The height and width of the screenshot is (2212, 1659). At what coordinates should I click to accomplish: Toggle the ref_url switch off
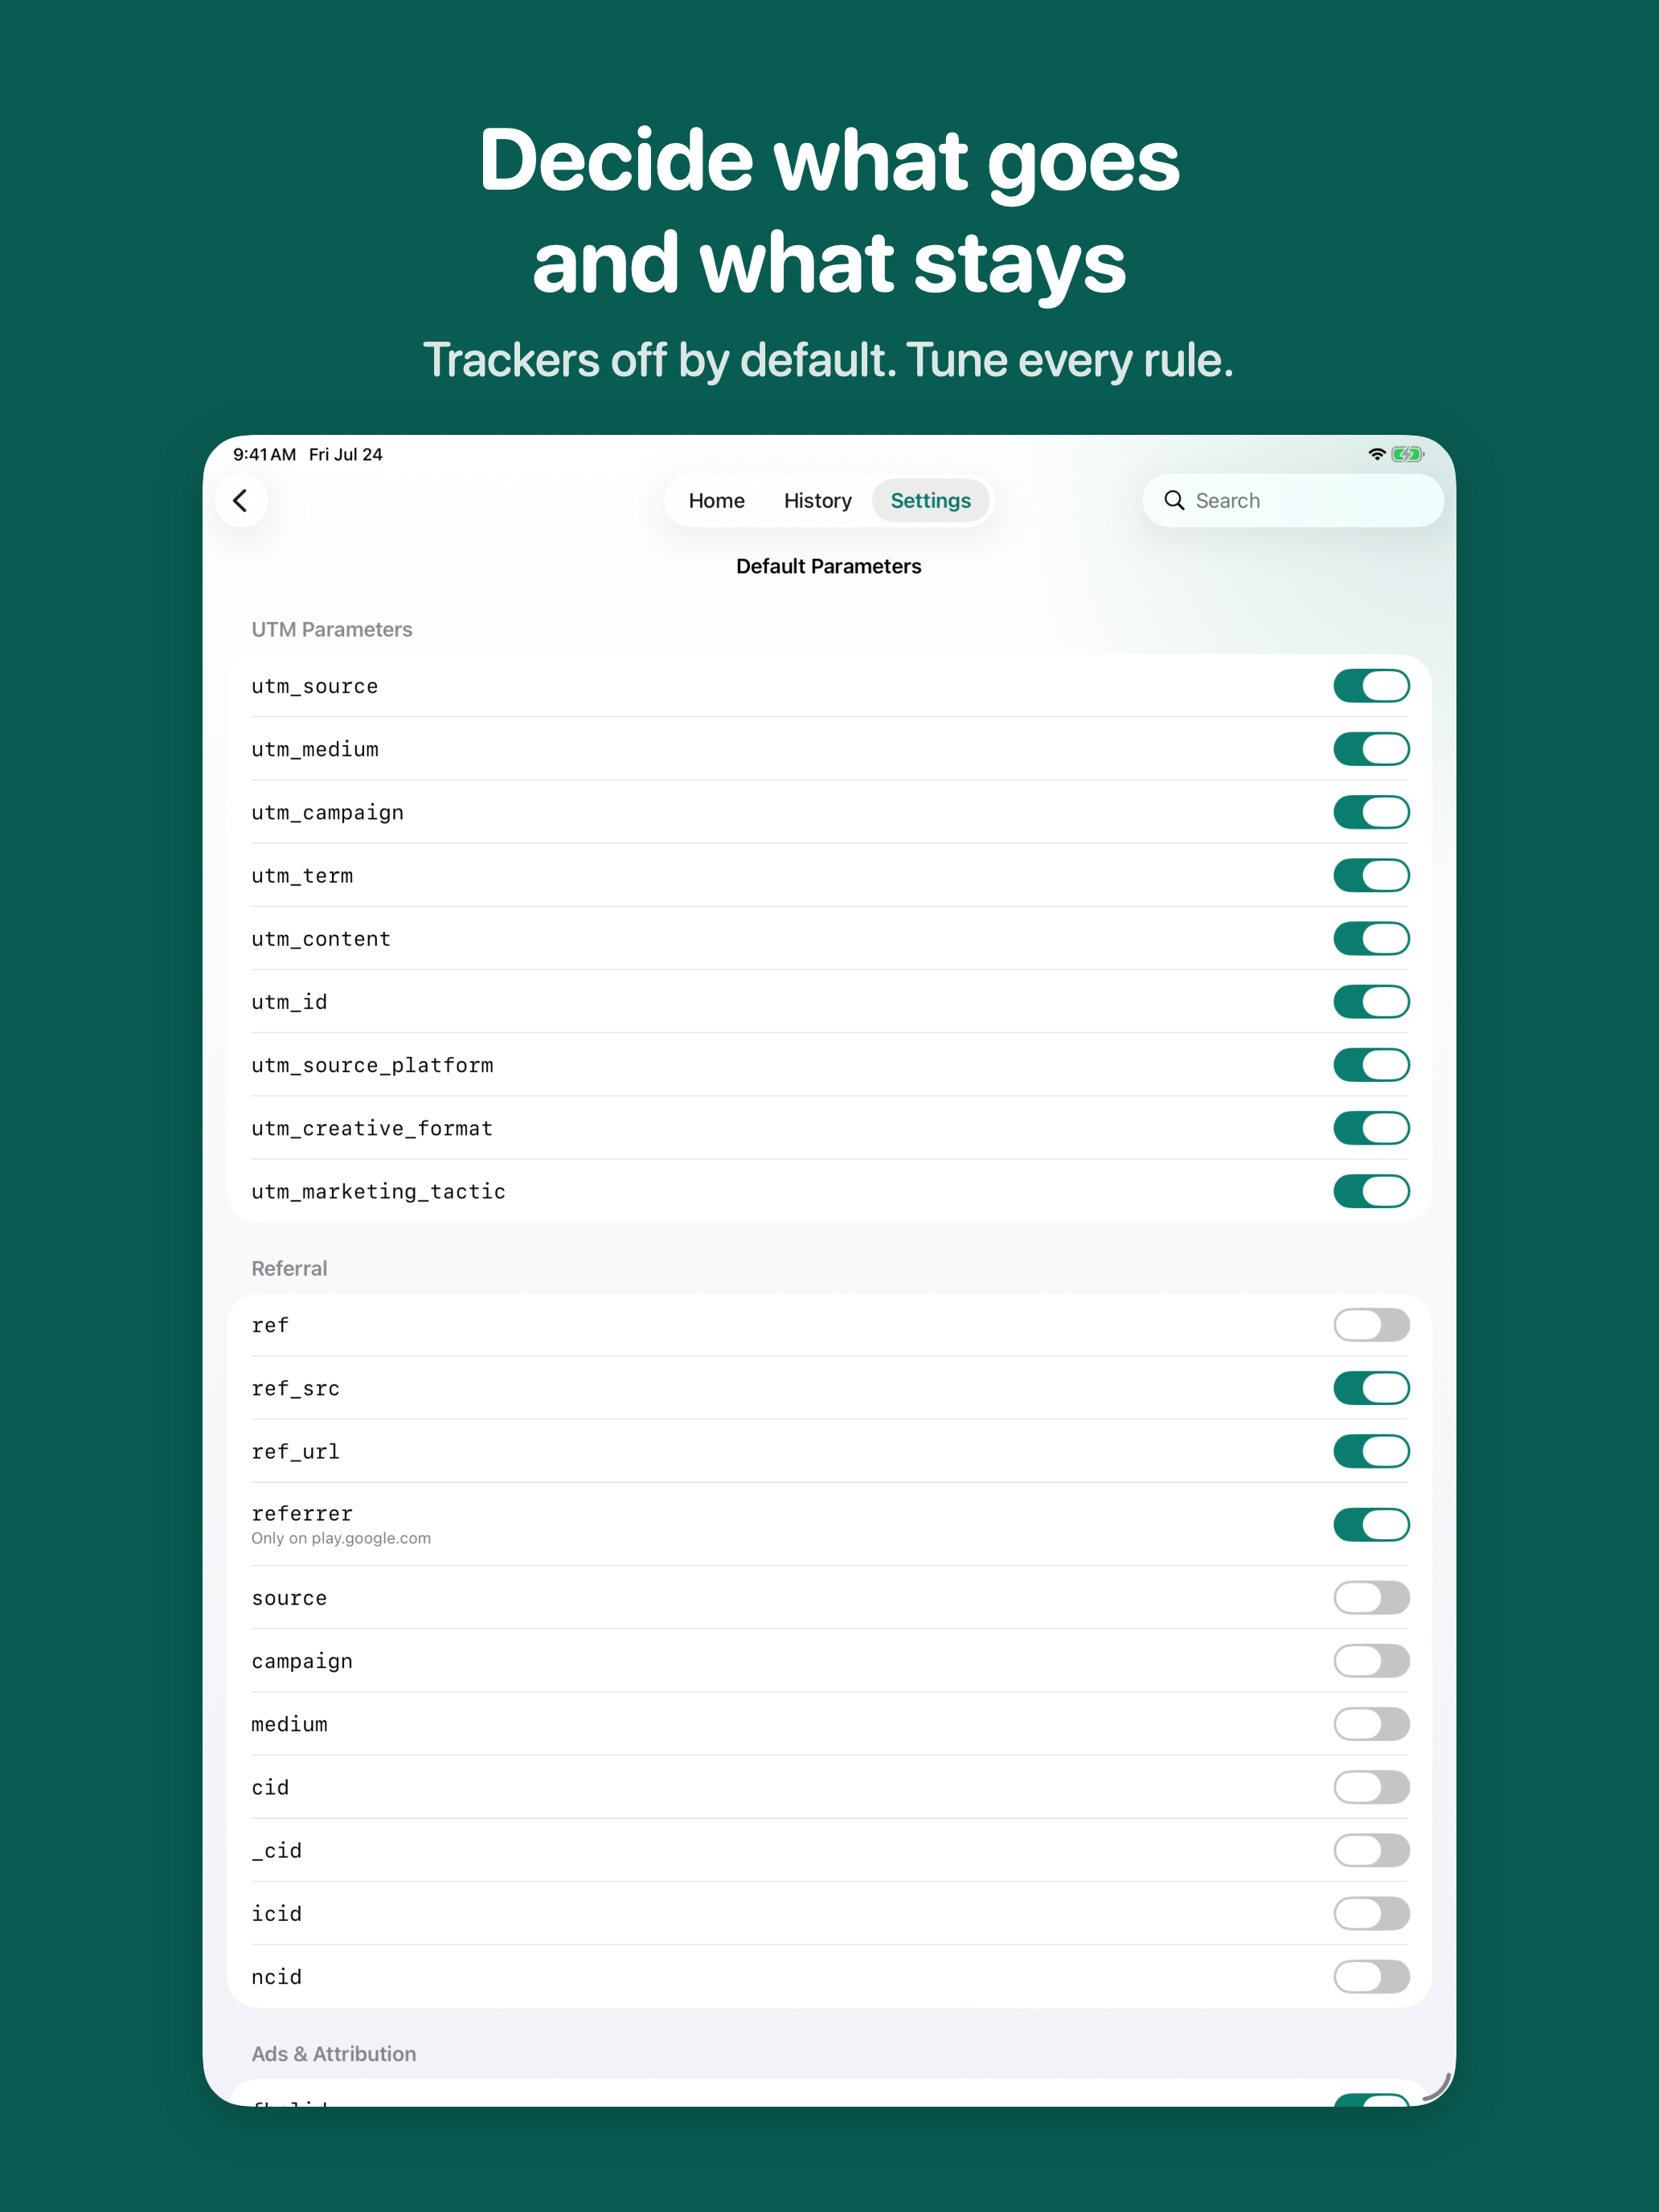point(1371,1451)
